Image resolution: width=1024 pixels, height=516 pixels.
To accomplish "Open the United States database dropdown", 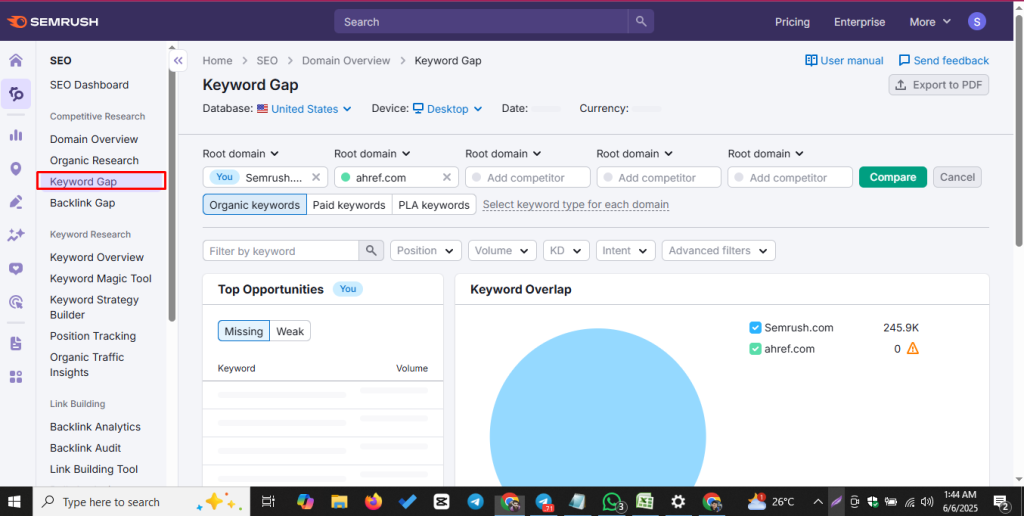I will point(304,109).
